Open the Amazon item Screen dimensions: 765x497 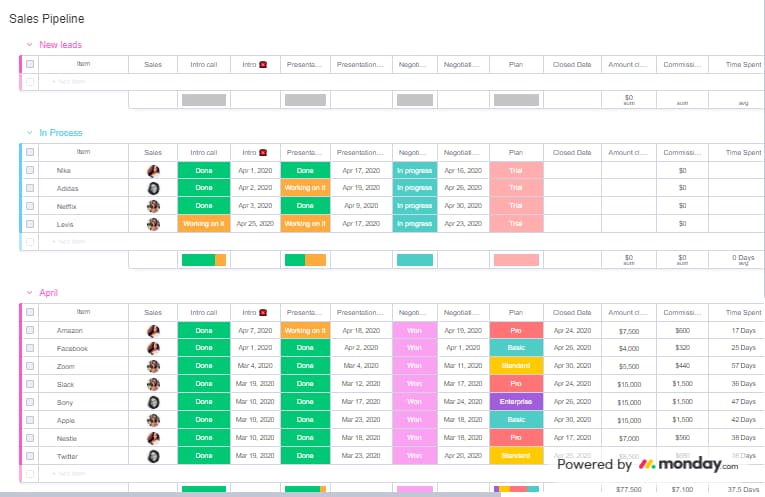(x=69, y=331)
